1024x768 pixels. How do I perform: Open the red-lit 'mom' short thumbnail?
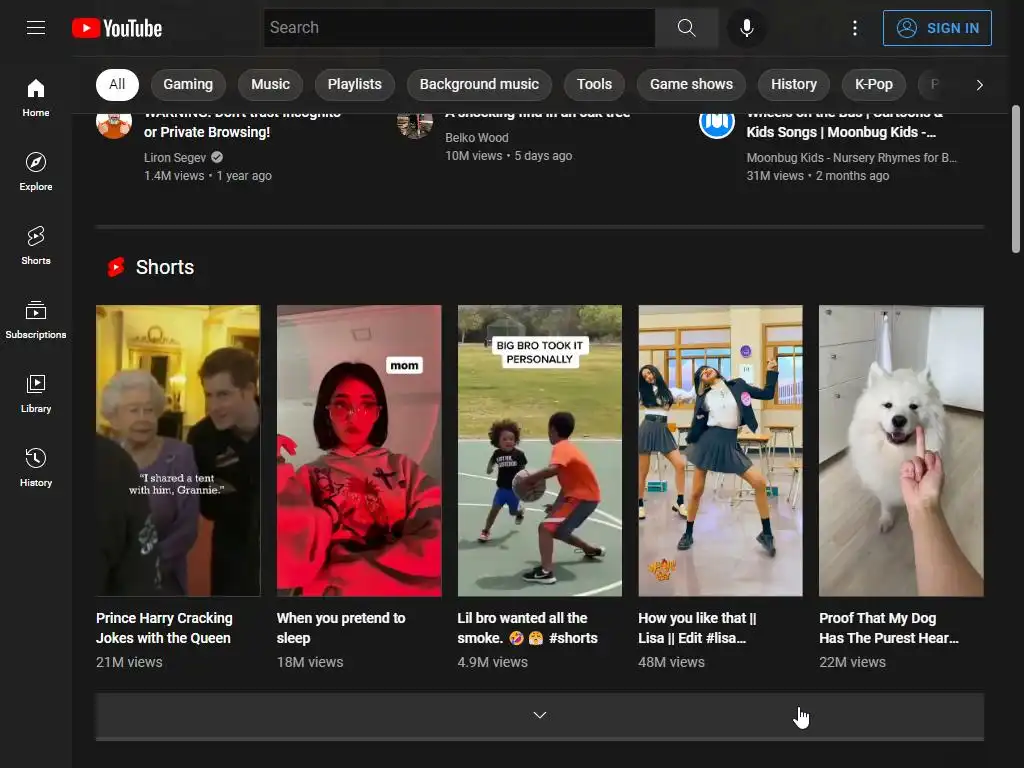tap(359, 451)
